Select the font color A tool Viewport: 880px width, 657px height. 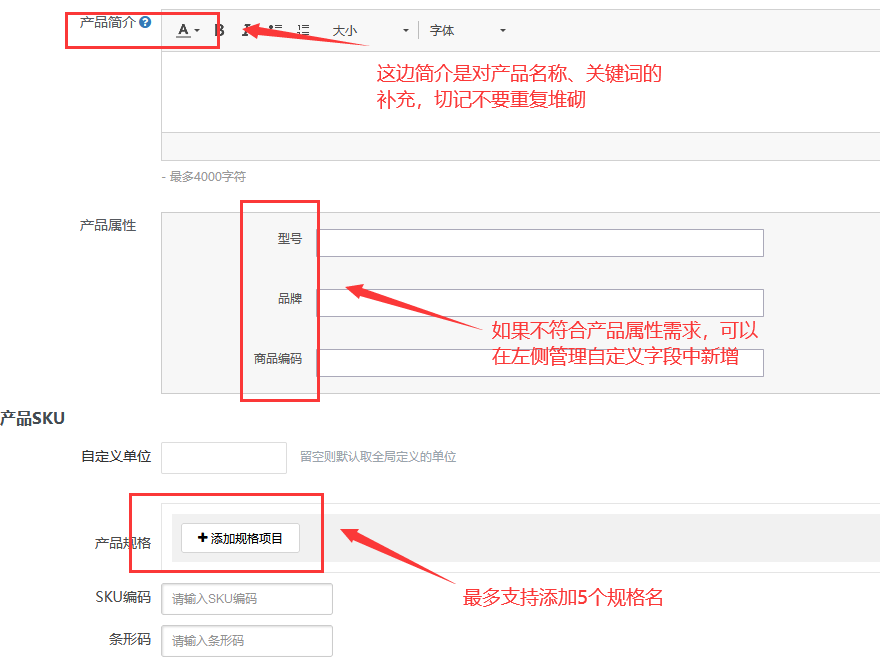(x=183, y=30)
